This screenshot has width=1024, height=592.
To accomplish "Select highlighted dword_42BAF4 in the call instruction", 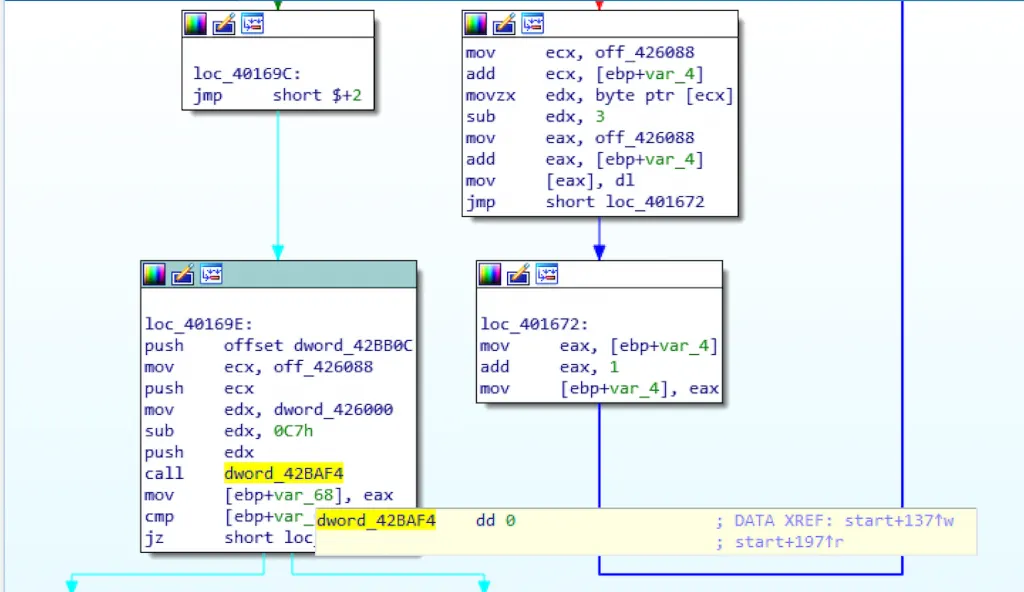I will (284, 474).
